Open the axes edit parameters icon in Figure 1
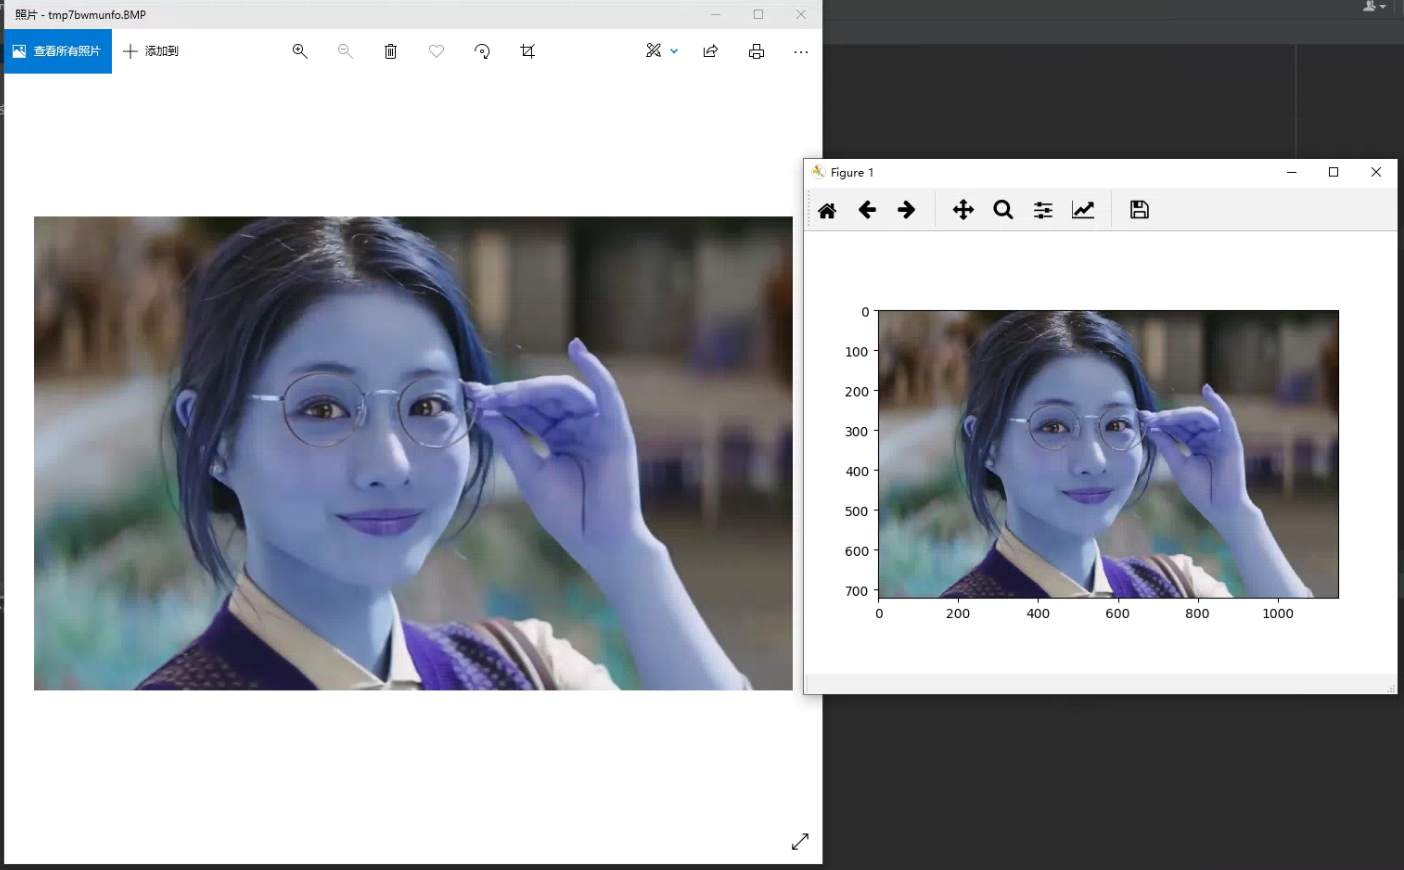 tap(1083, 210)
